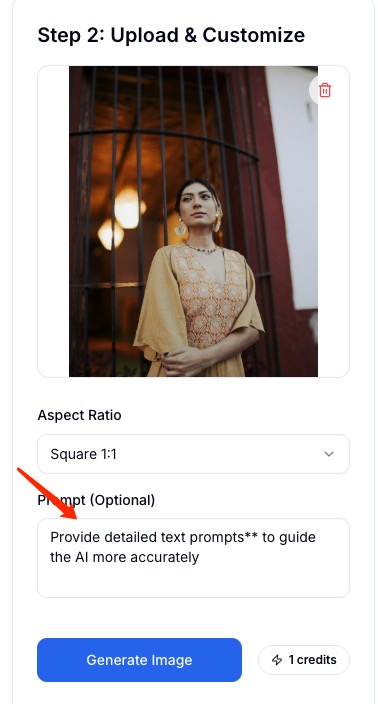Click the lightning bolt icon beside credits
This screenshot has width=378, height=704.
pos(277,660)
